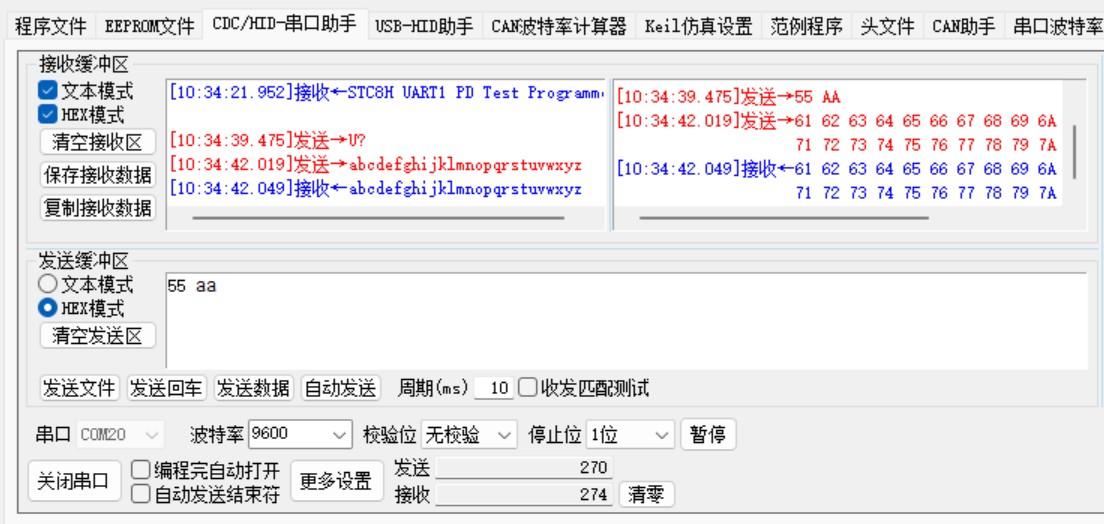Switch to CAN波特率计算器 tab
Screen dimensions: 1104x524
(559, 27)
